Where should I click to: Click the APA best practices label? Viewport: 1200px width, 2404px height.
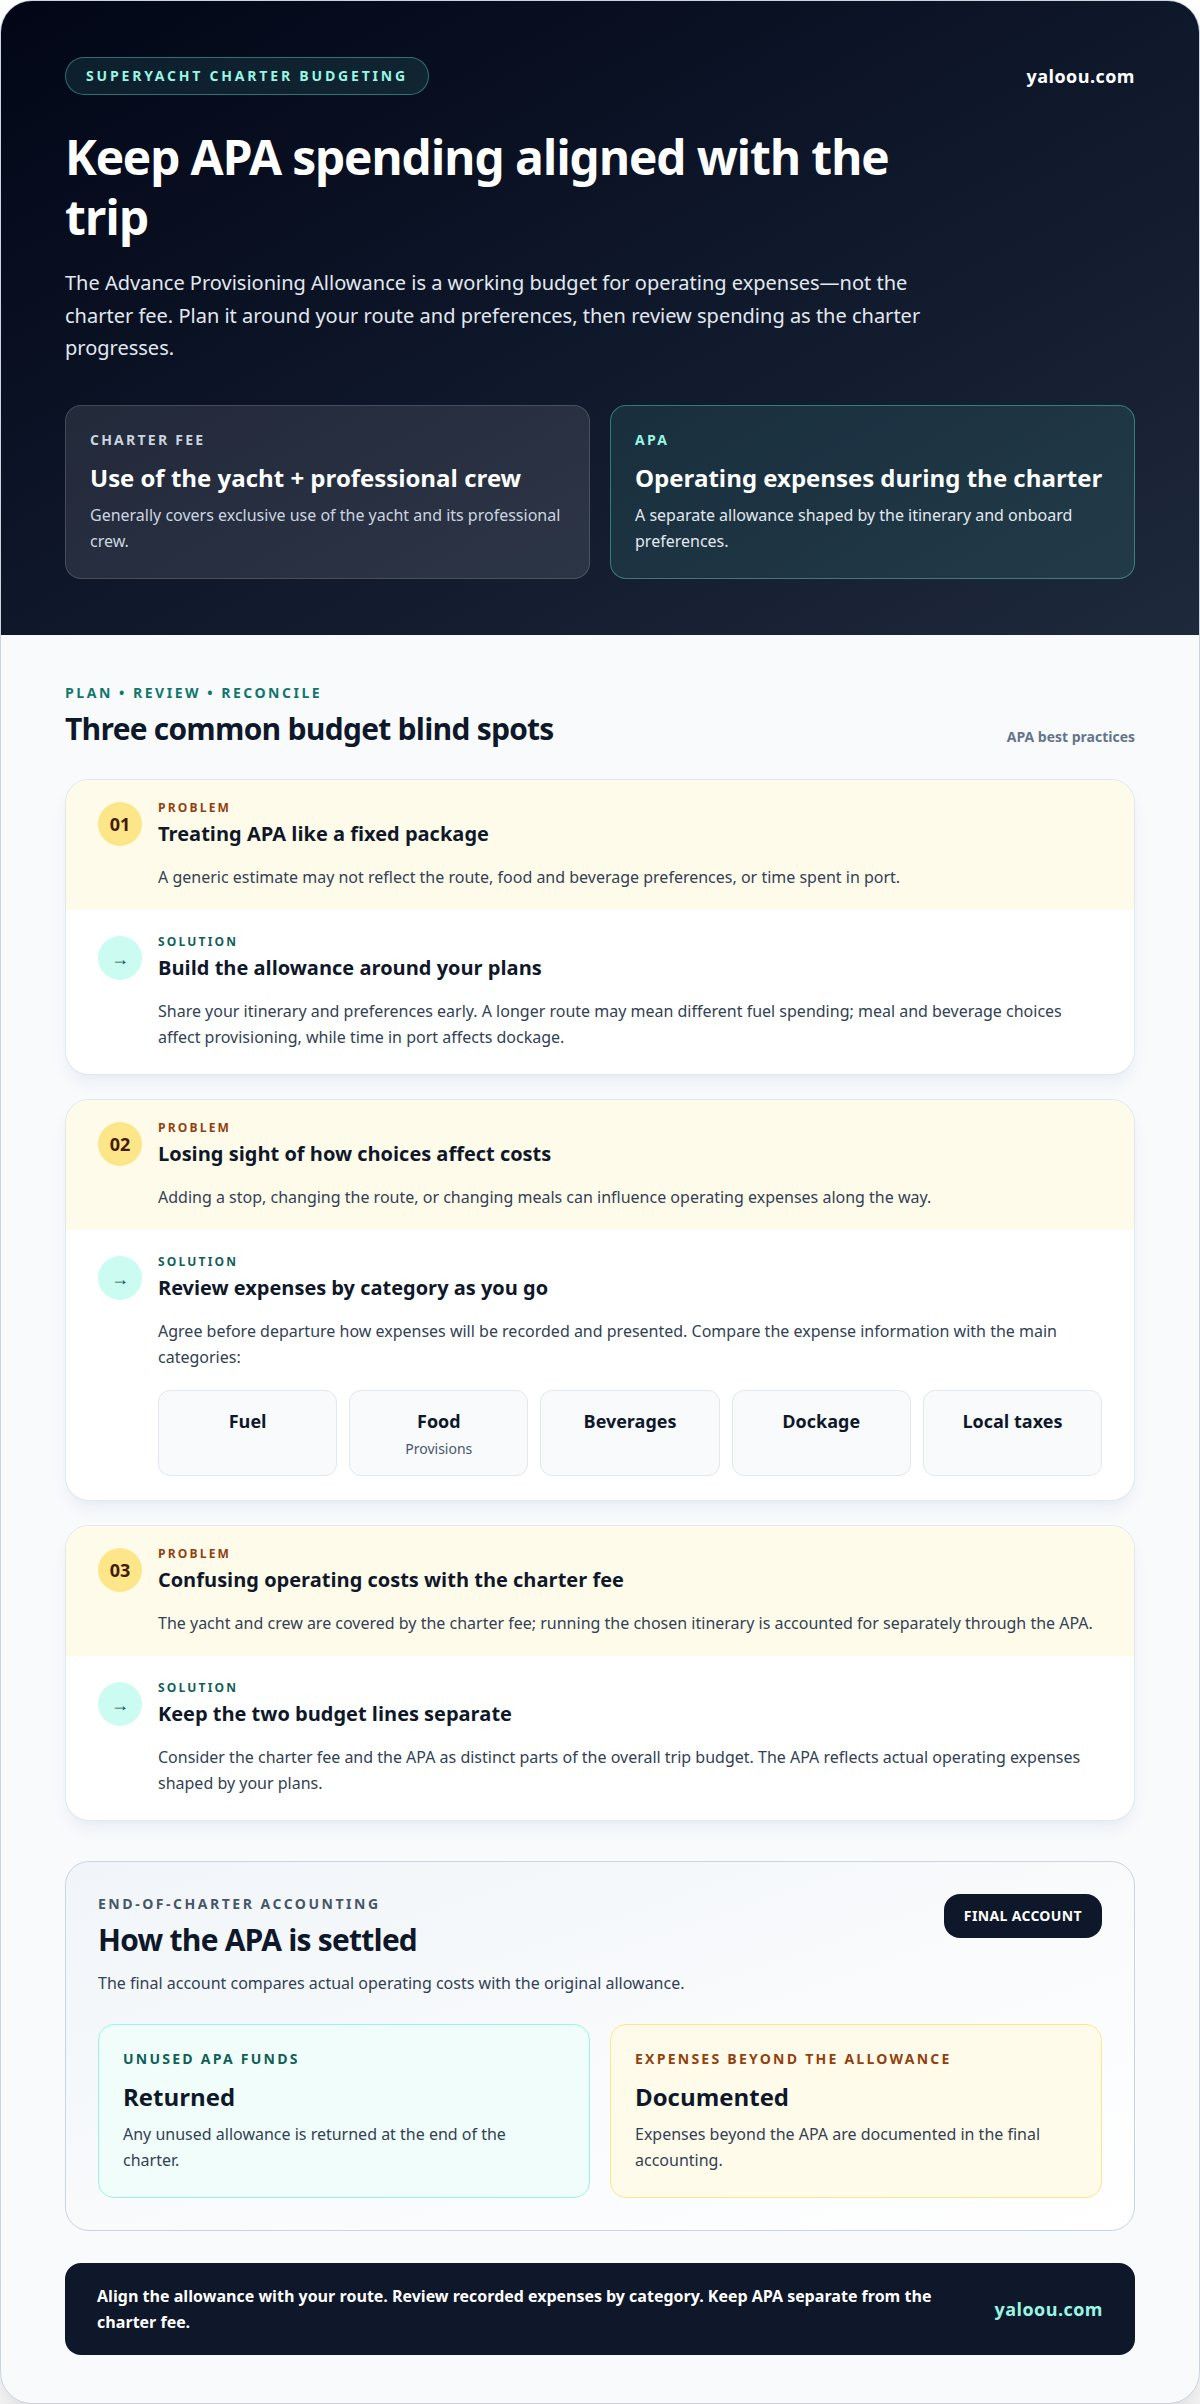pos(1070,737)
